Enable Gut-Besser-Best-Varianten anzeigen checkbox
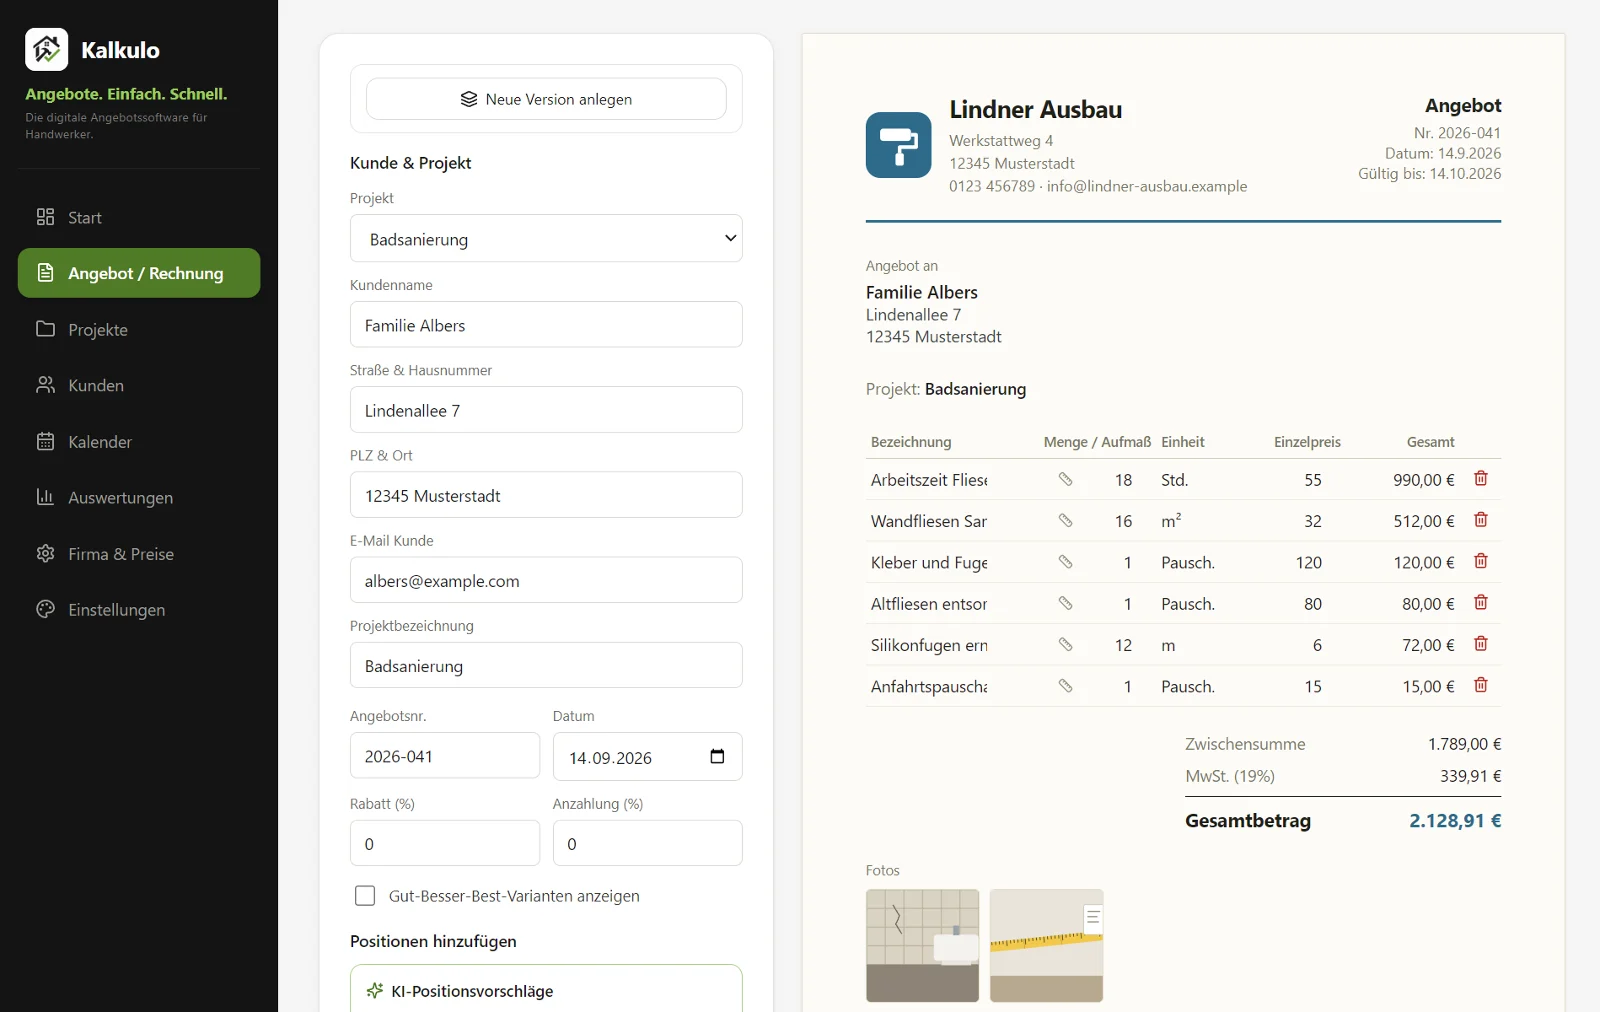The image size is (1600, 1012). click(365, 896)
